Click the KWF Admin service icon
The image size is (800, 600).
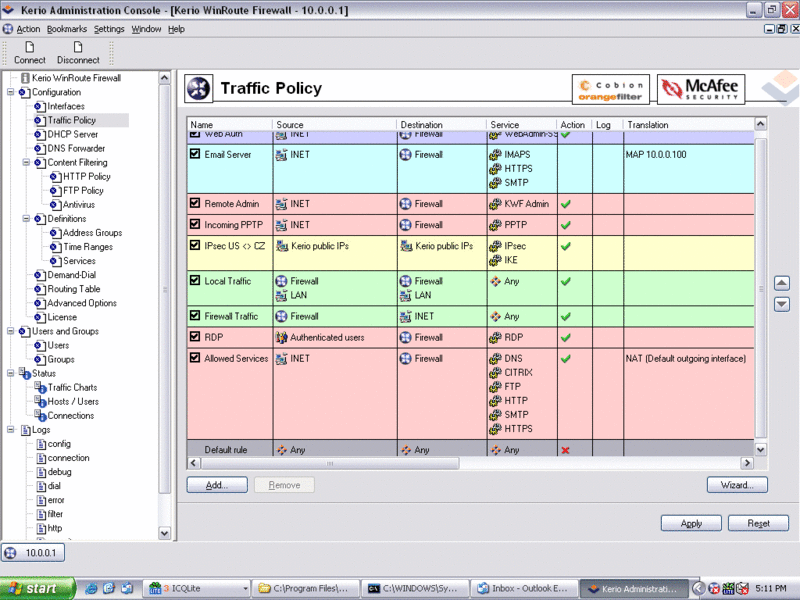coord(495,204)
